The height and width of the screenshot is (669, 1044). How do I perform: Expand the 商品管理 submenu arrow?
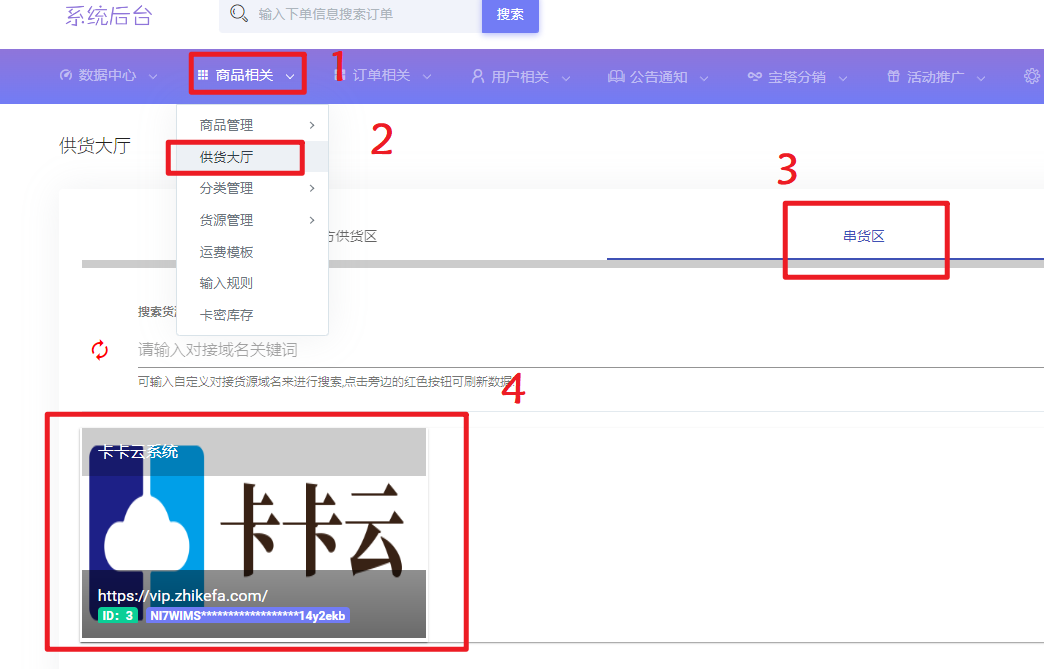[312, 125]
